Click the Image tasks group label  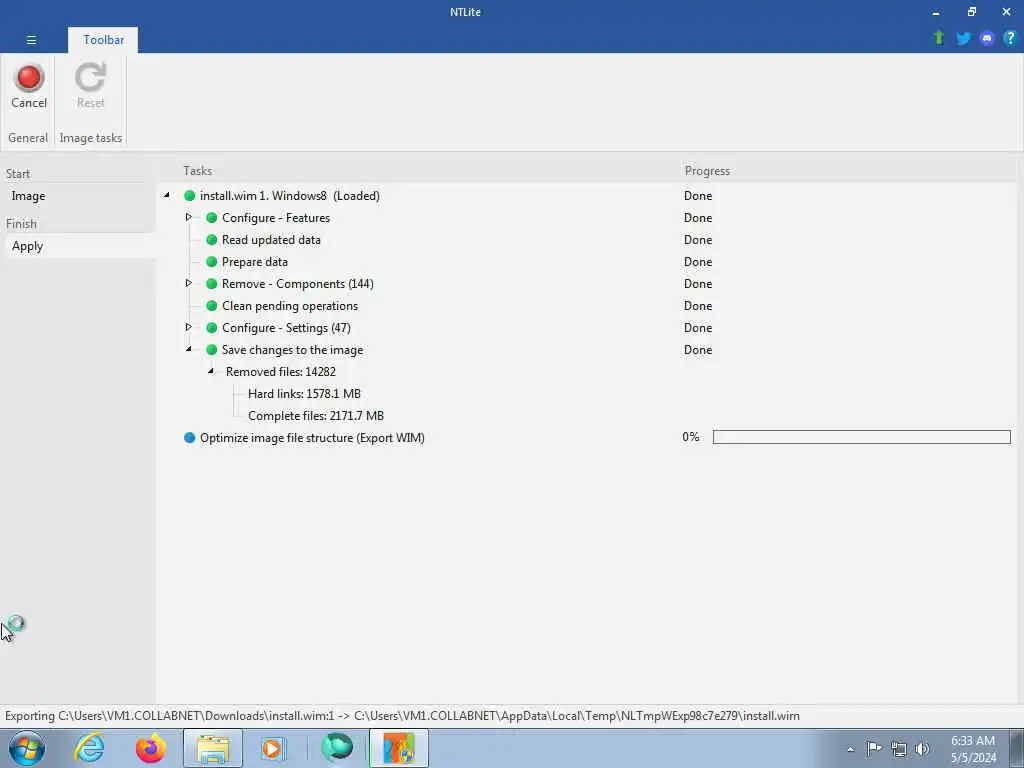[90, 138]
